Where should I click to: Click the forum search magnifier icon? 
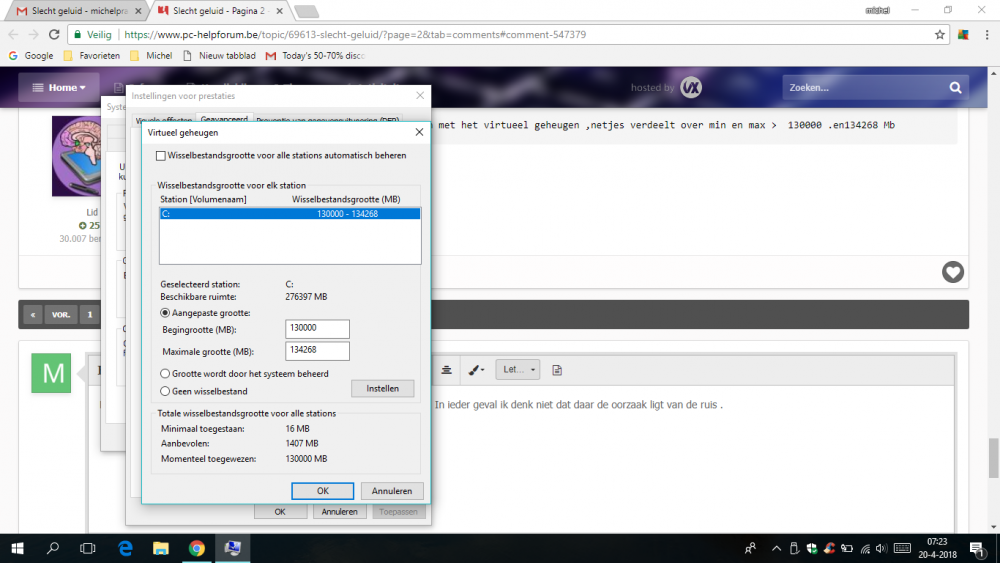[955, 87]
